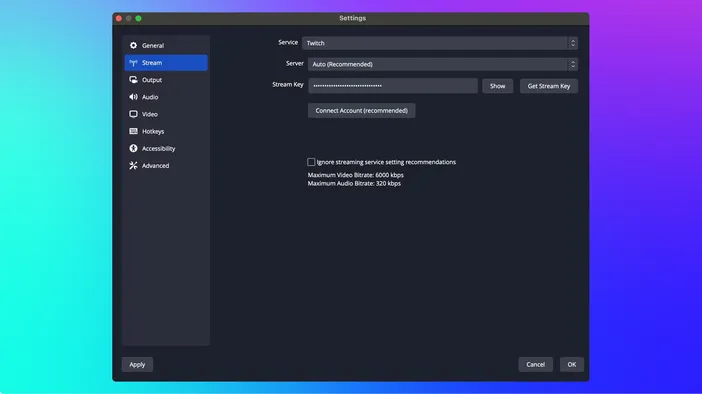Open the Server dropdown Auto (Recommended)
The height and width of the screenshot is (394, 702).
point(442,64)
